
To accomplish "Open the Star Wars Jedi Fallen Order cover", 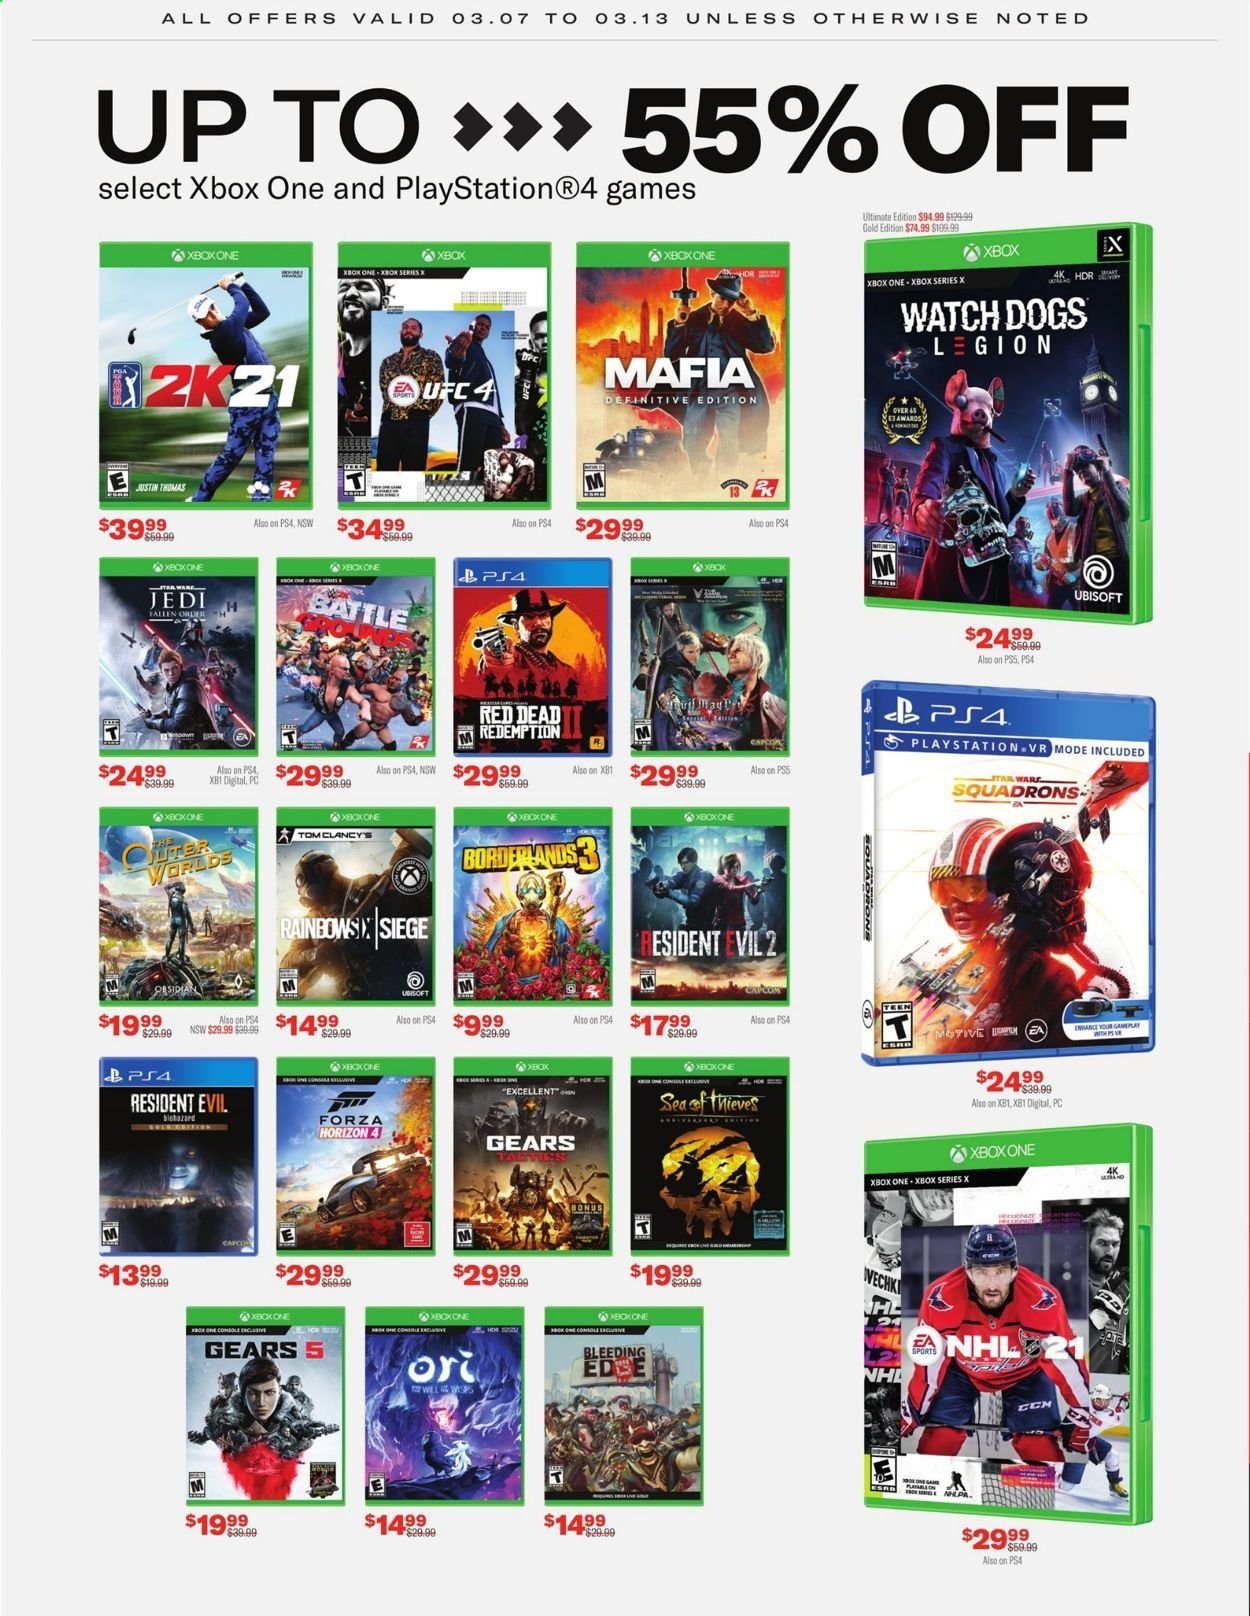I will 179,657.
